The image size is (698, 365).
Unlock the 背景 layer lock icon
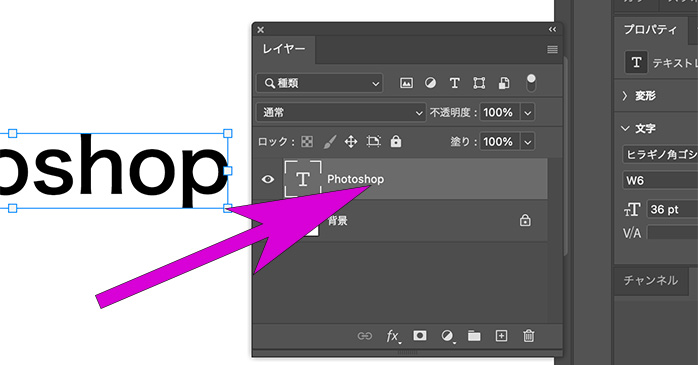[x=525, y=220]
